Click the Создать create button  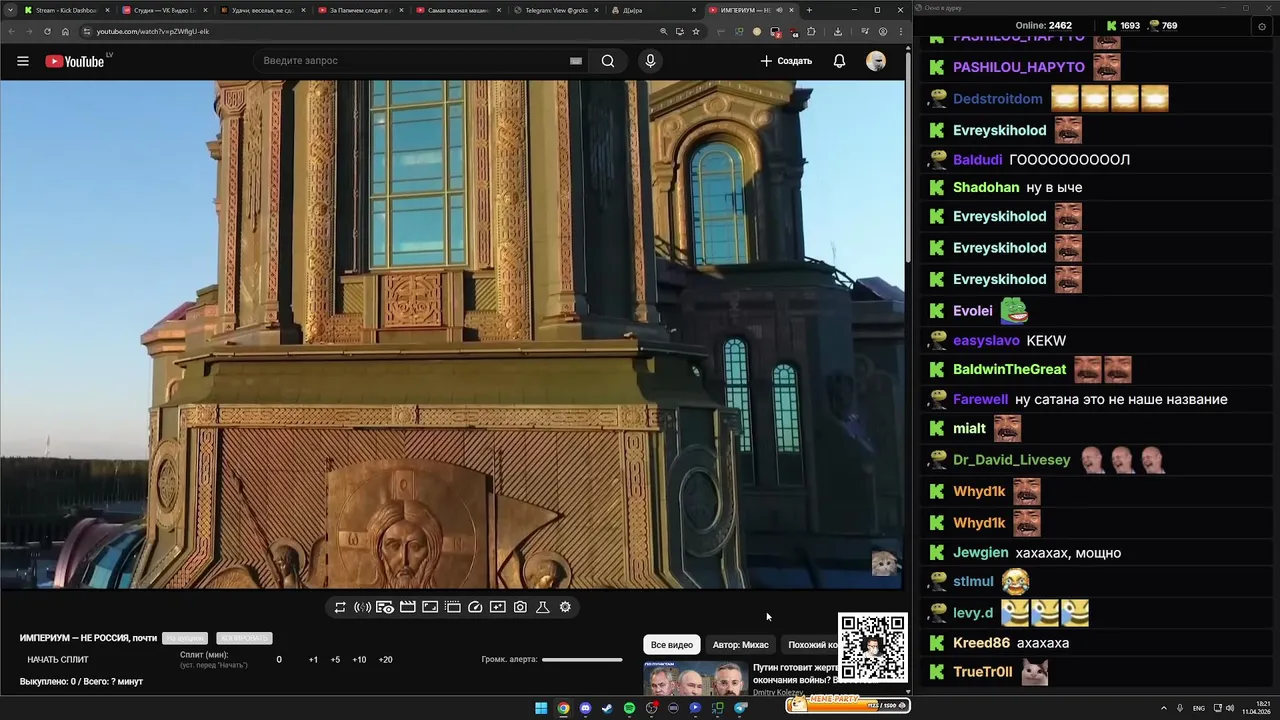click(x=786, y=61)
